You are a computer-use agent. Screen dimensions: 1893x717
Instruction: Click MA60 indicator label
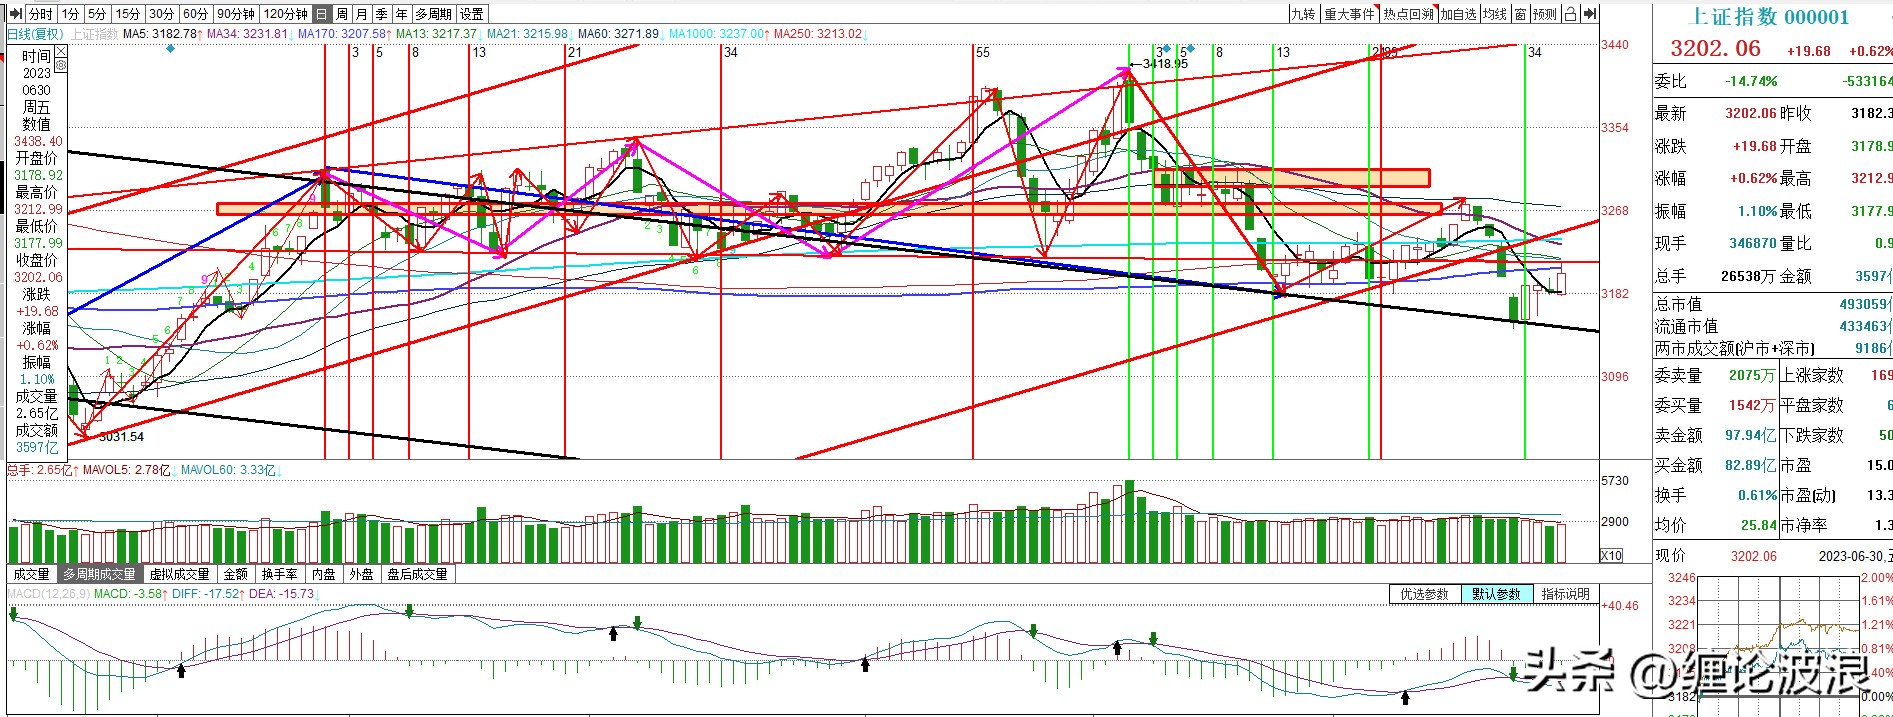(x=622, y=34)
